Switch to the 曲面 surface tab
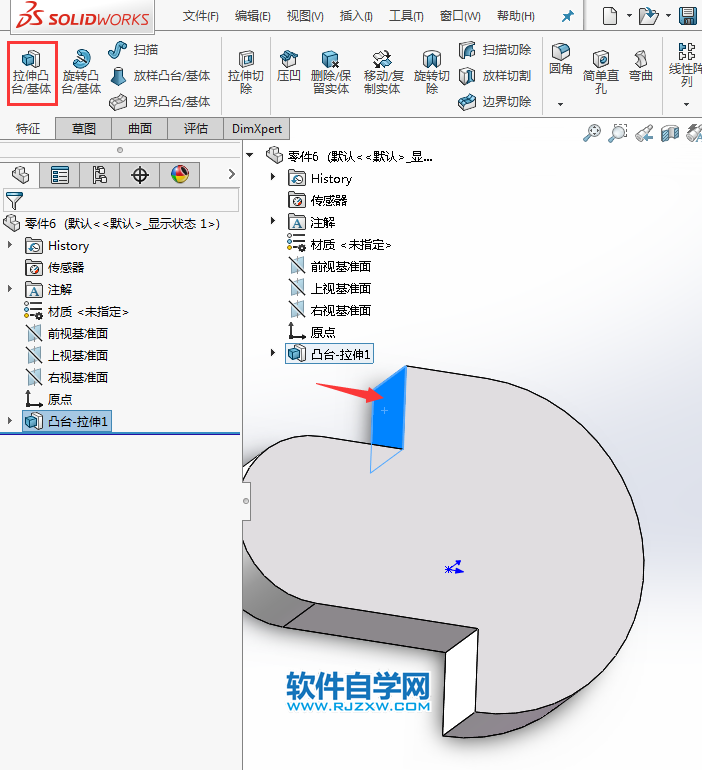This screenshot has height=770, width=702. pyautogui.click(x=140, y=129)
